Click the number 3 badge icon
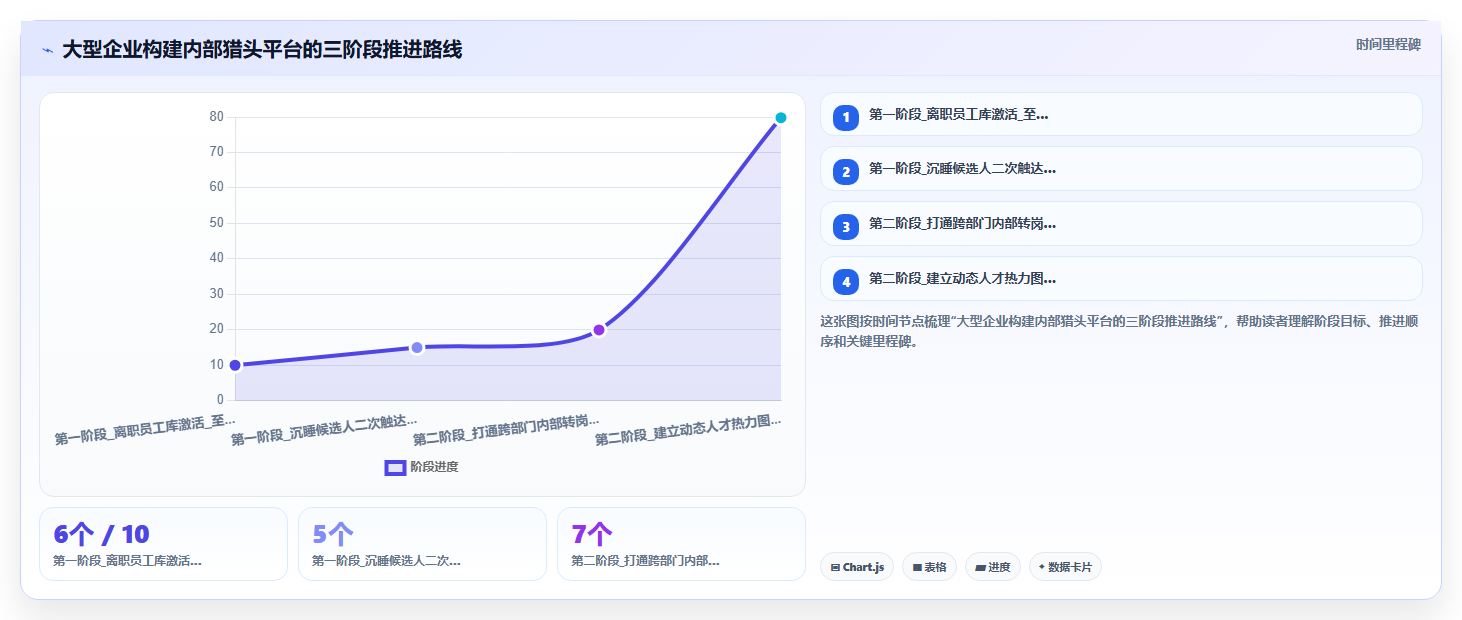 [x=846, y=227]
